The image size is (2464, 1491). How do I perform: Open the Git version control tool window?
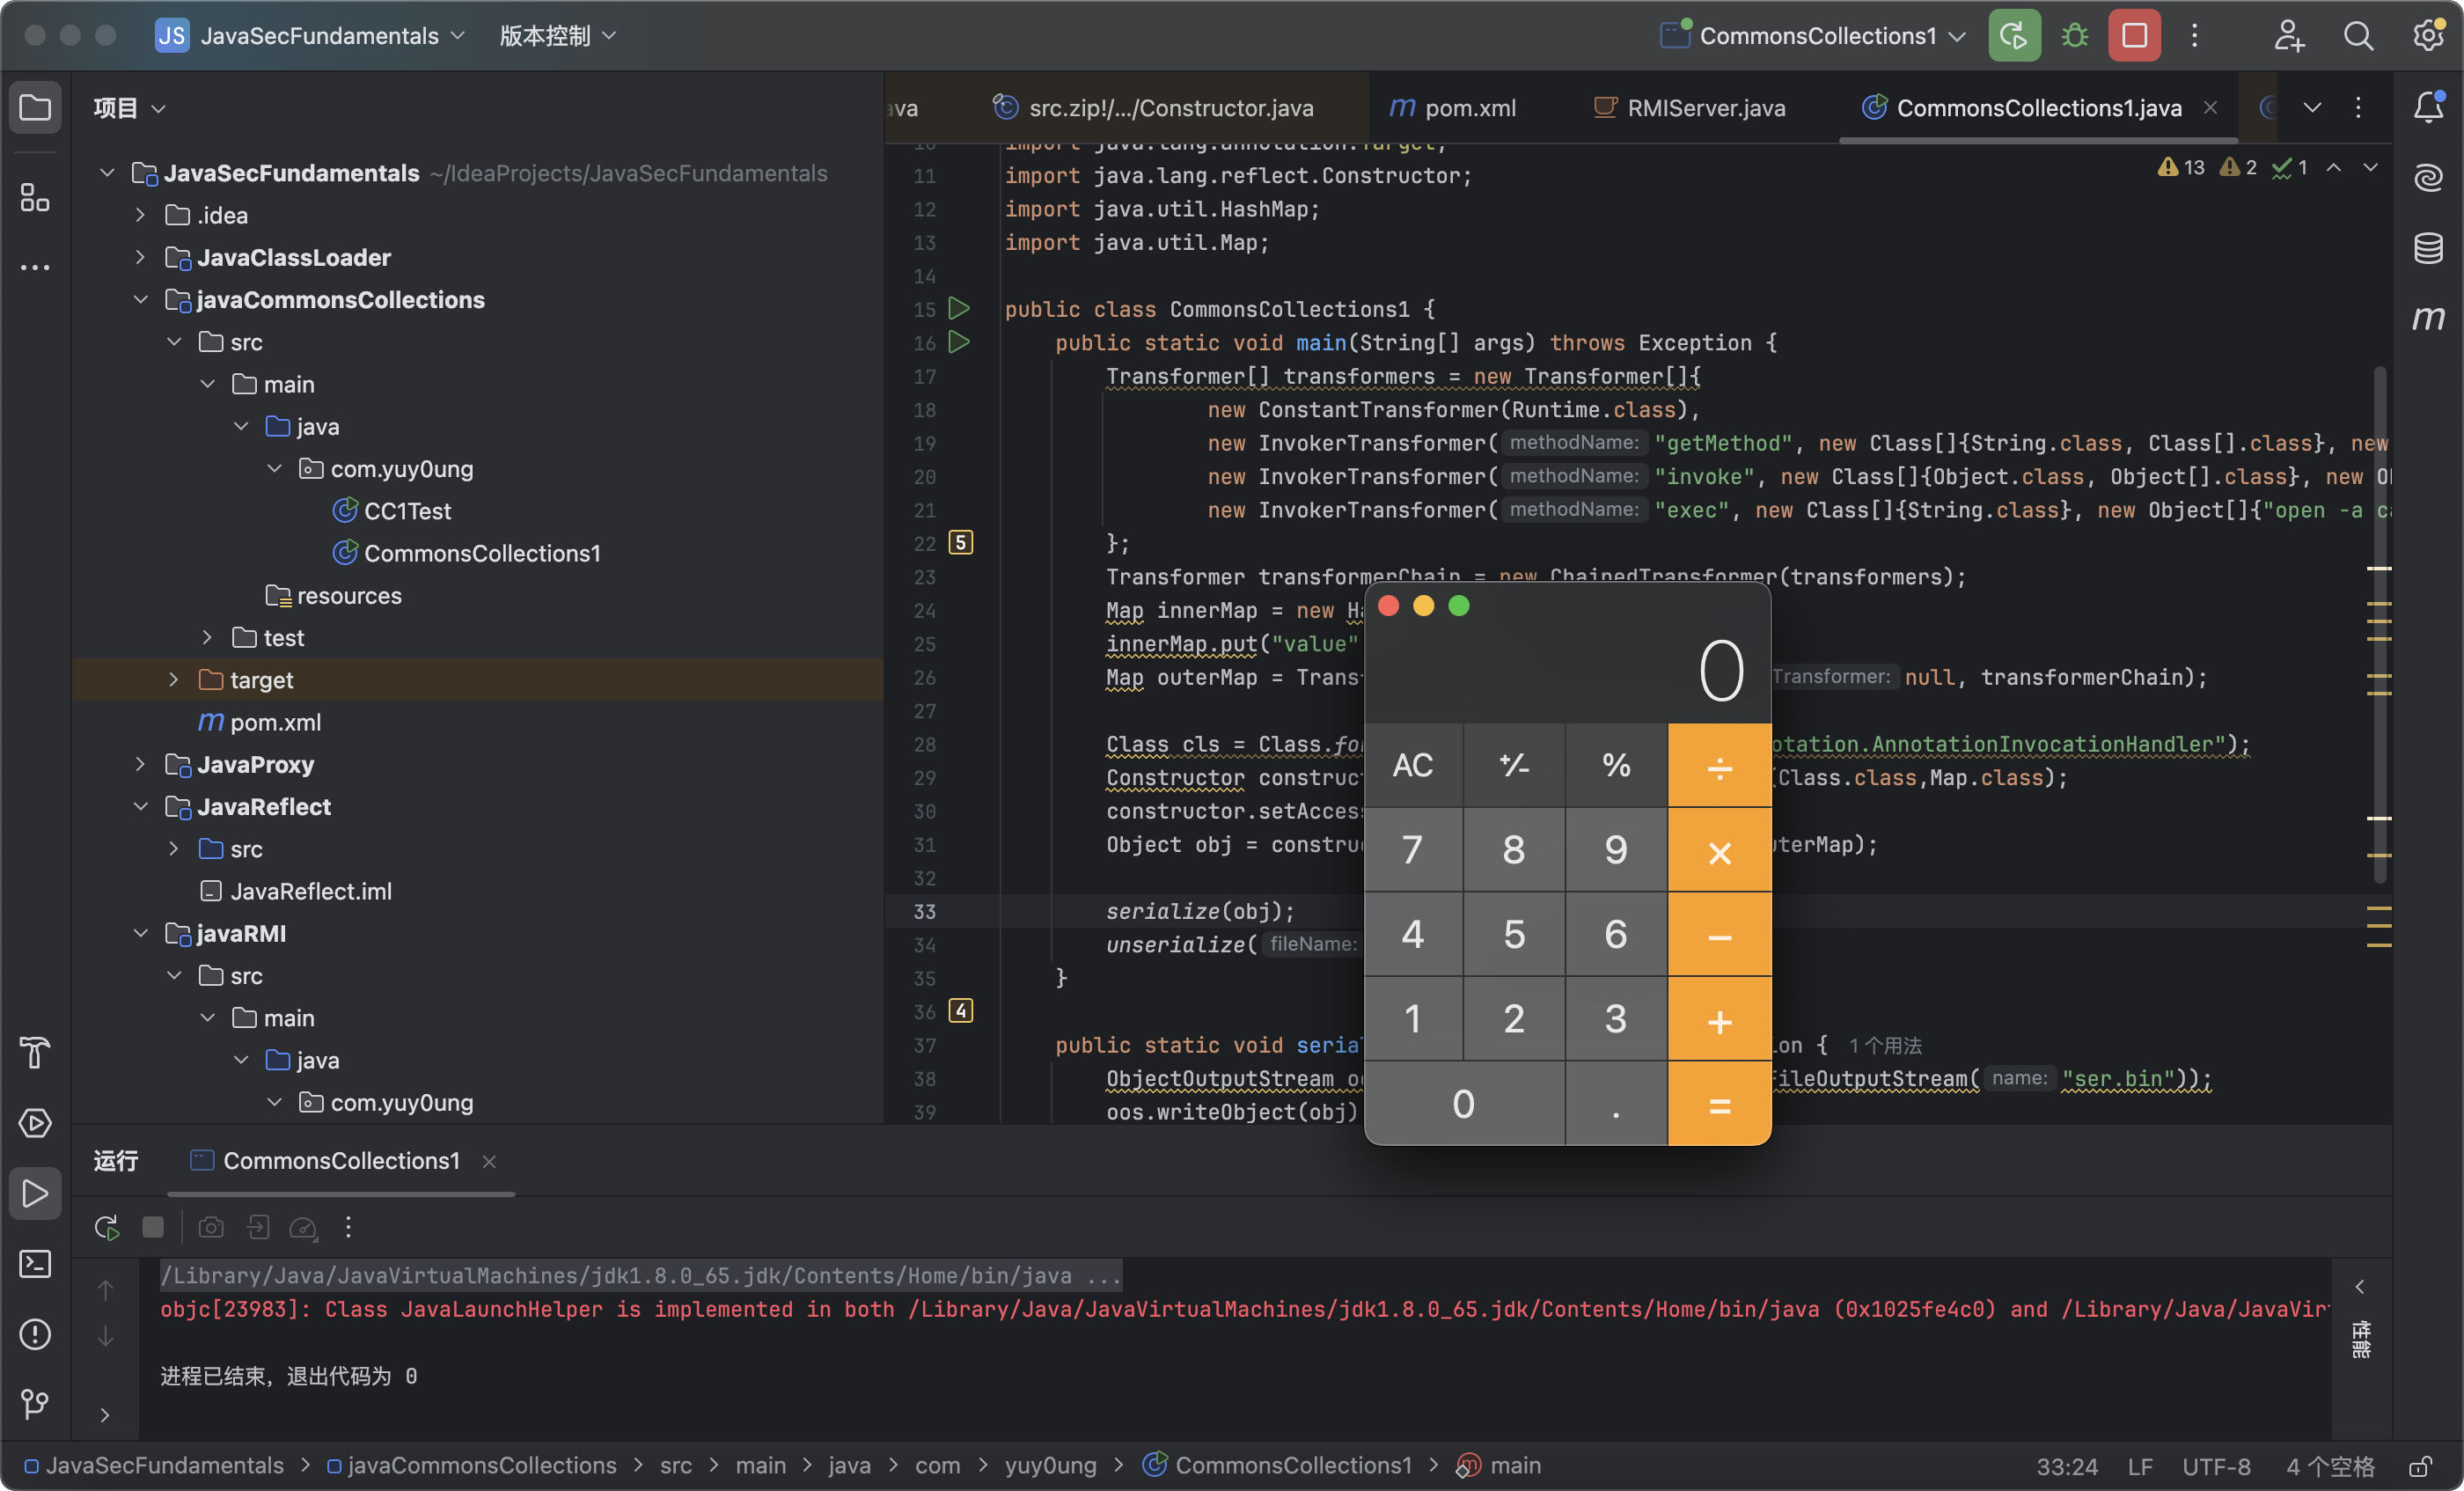pyautogui.click(x=35, y=1404)
